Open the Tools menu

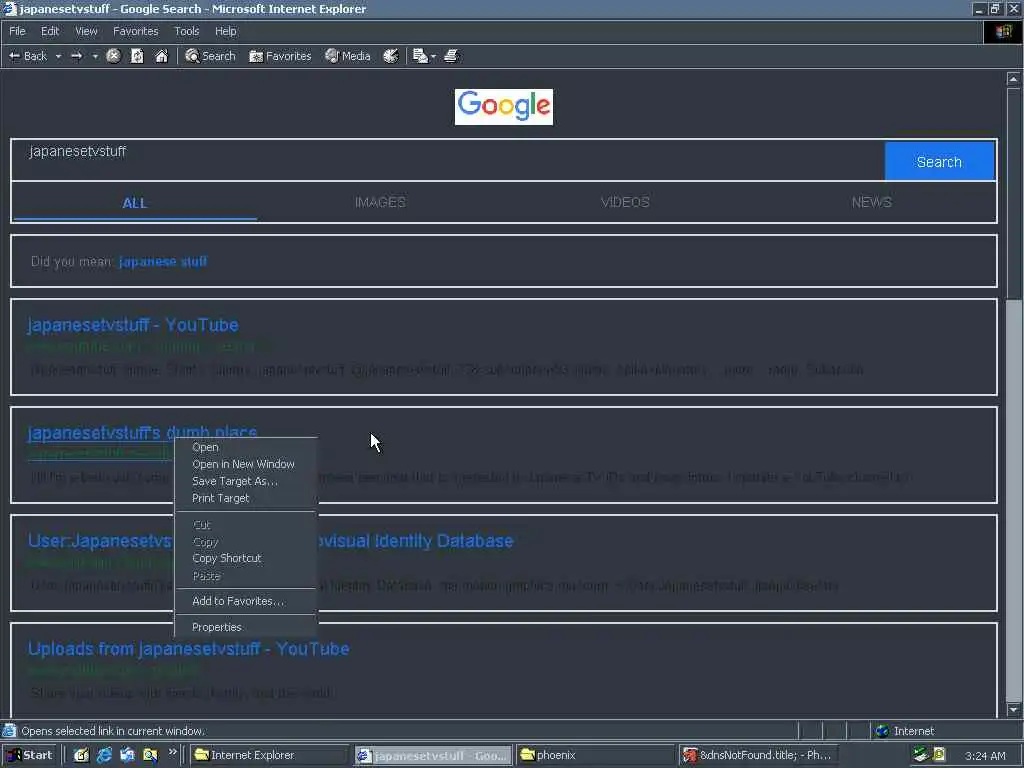186,31
